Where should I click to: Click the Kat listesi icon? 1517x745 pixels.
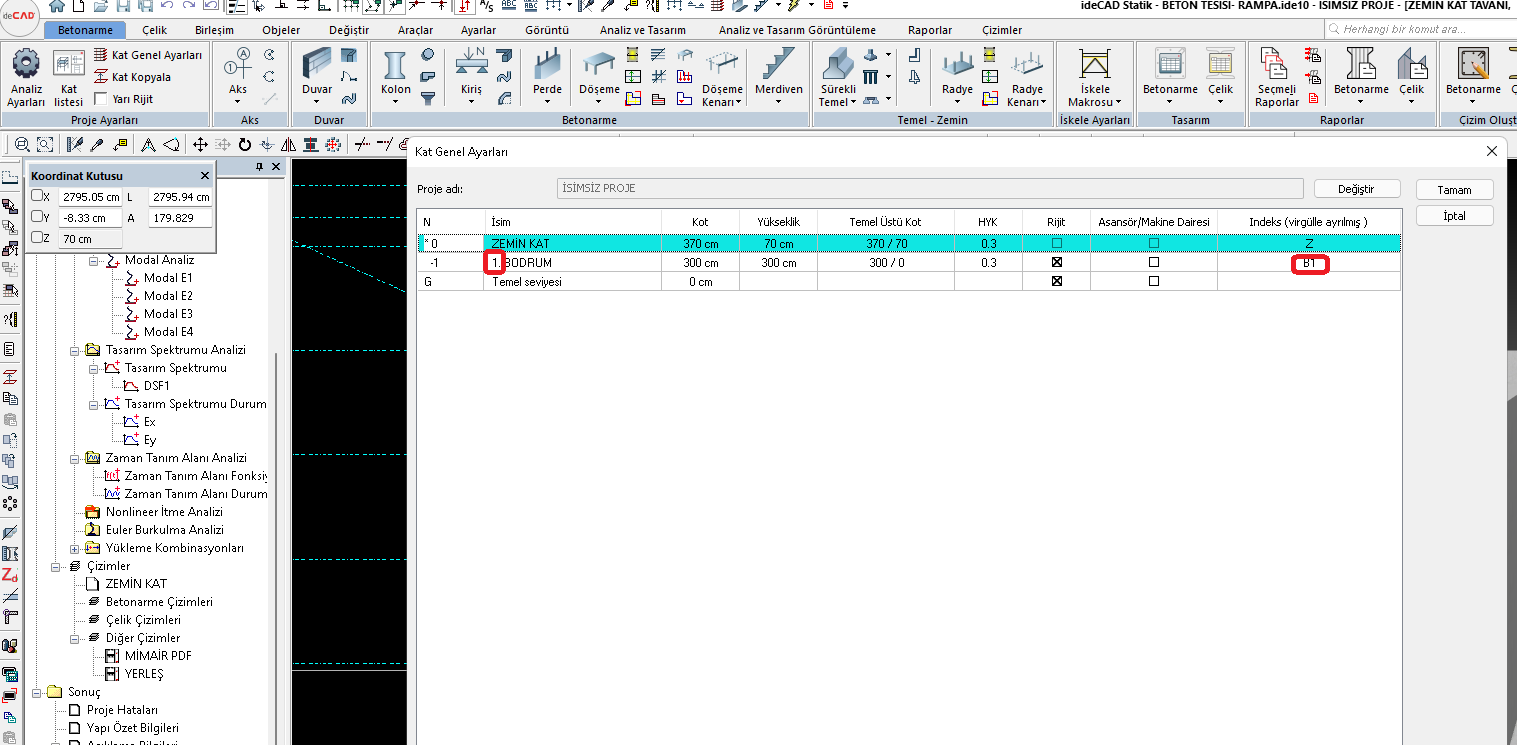click(69, 66)
